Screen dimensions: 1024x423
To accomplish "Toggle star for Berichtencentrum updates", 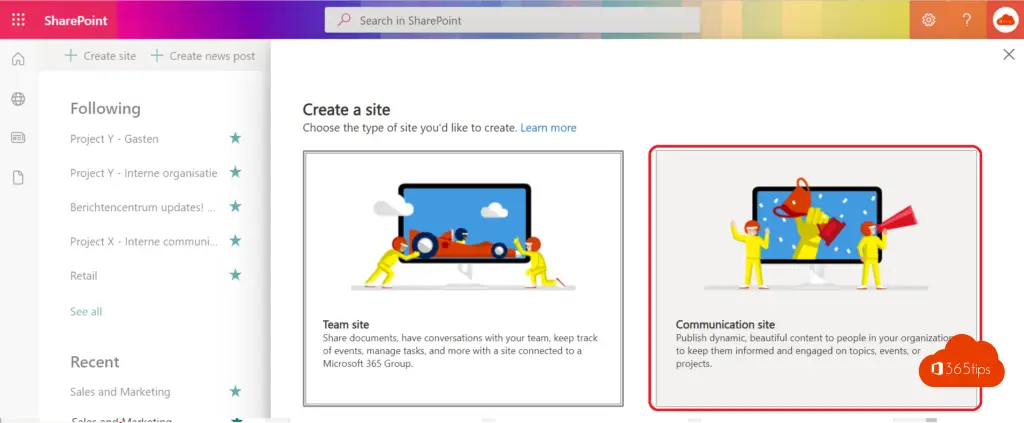I will pos(235,206).
